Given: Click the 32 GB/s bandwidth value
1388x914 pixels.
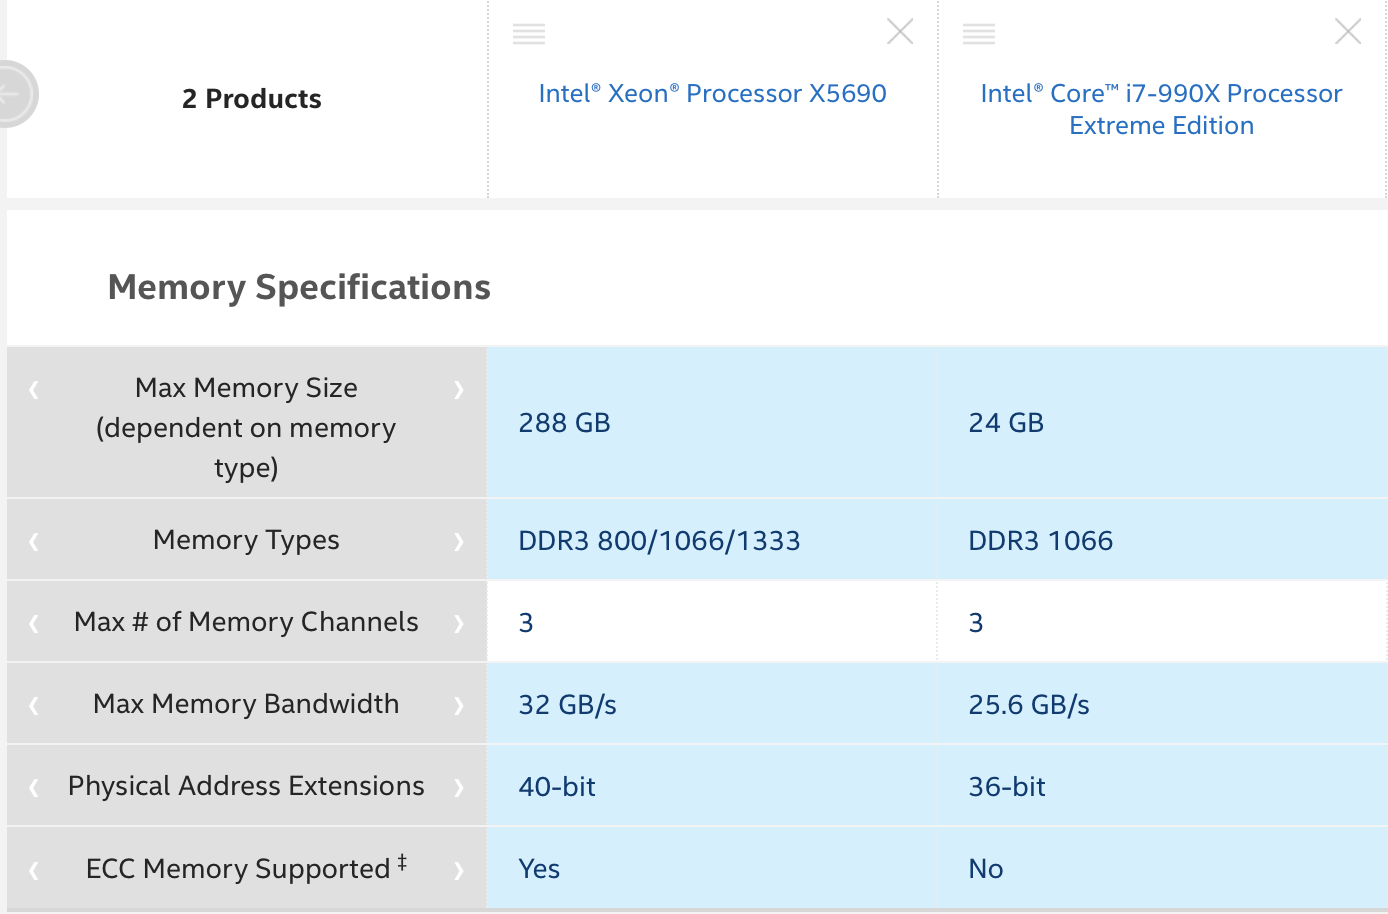Looking at the screenshot, I should click(x=567, y=705).
